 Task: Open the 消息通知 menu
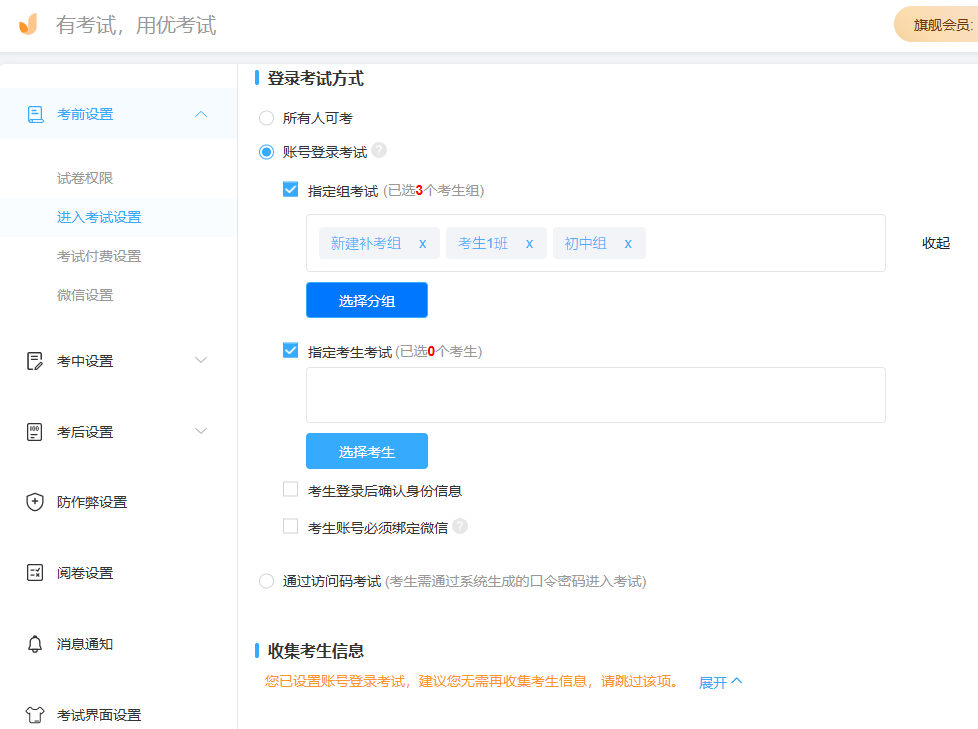tap(85, 644)
